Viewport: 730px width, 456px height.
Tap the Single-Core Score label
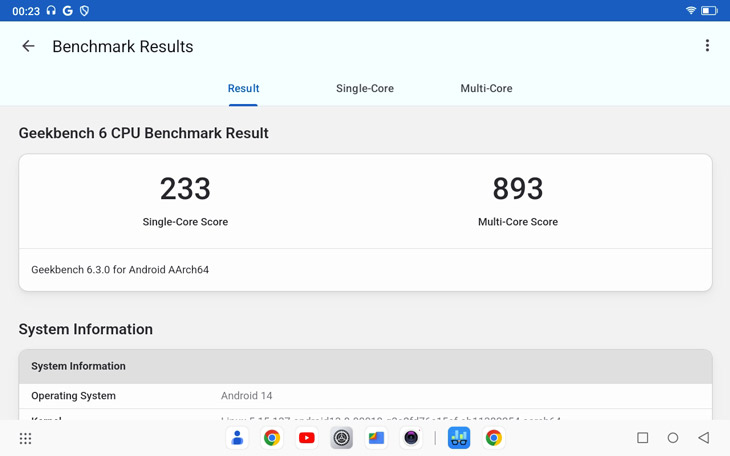tap(185, 222)
